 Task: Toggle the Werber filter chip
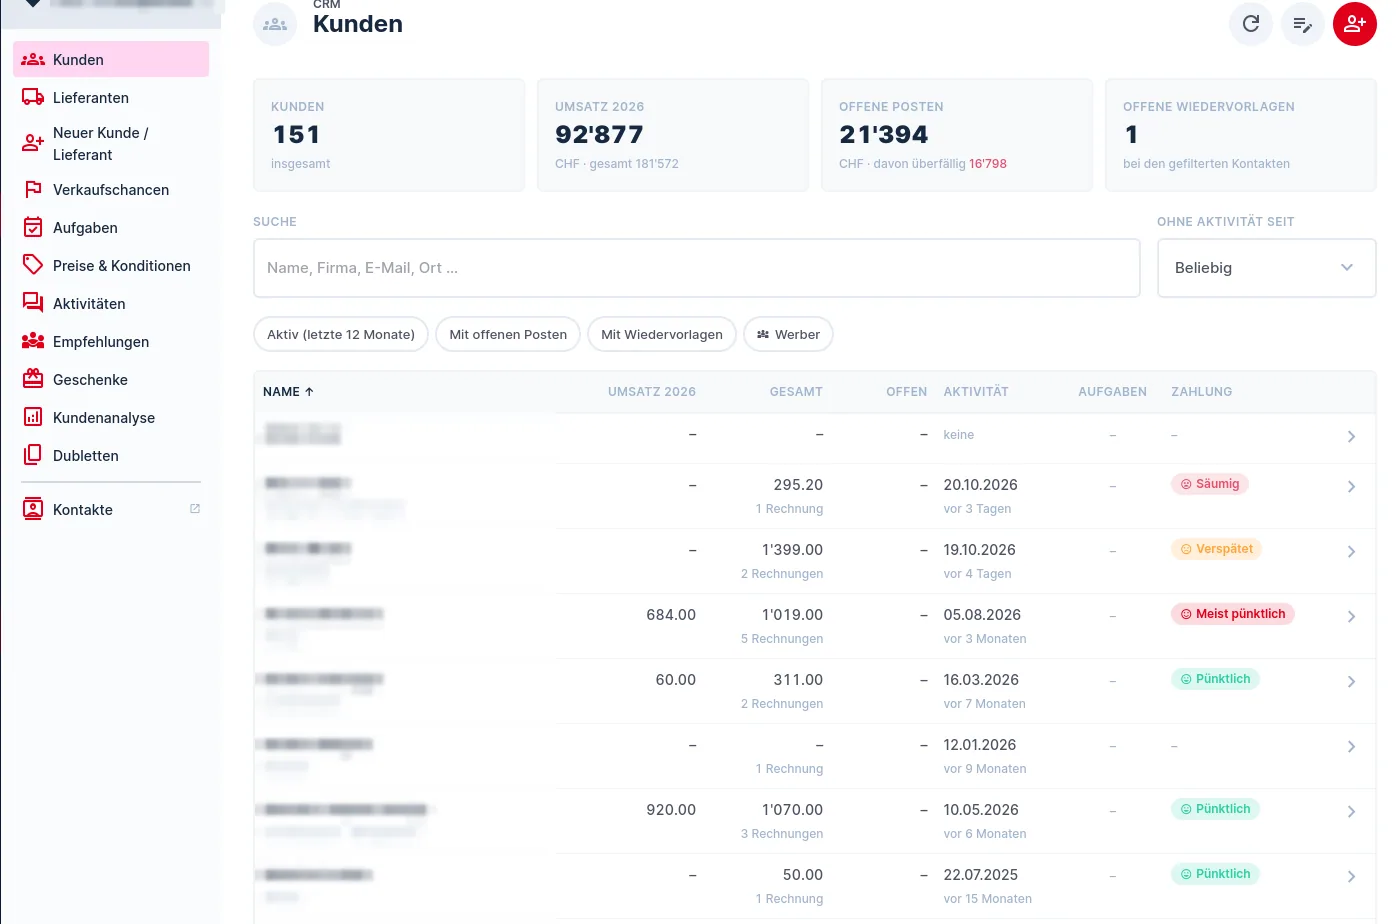click(788, 334)
